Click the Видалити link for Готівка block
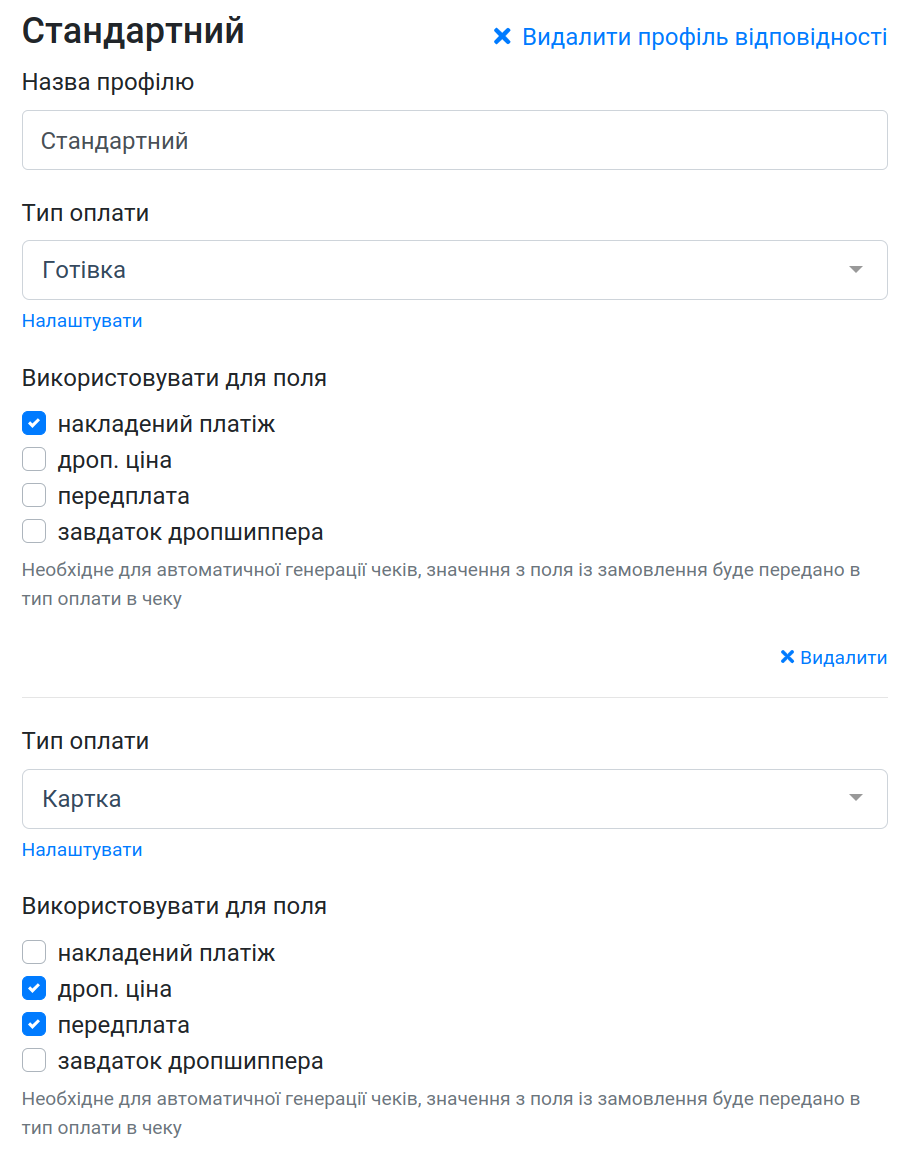This screenshot has width=902, height=1154. click(843, 657)
